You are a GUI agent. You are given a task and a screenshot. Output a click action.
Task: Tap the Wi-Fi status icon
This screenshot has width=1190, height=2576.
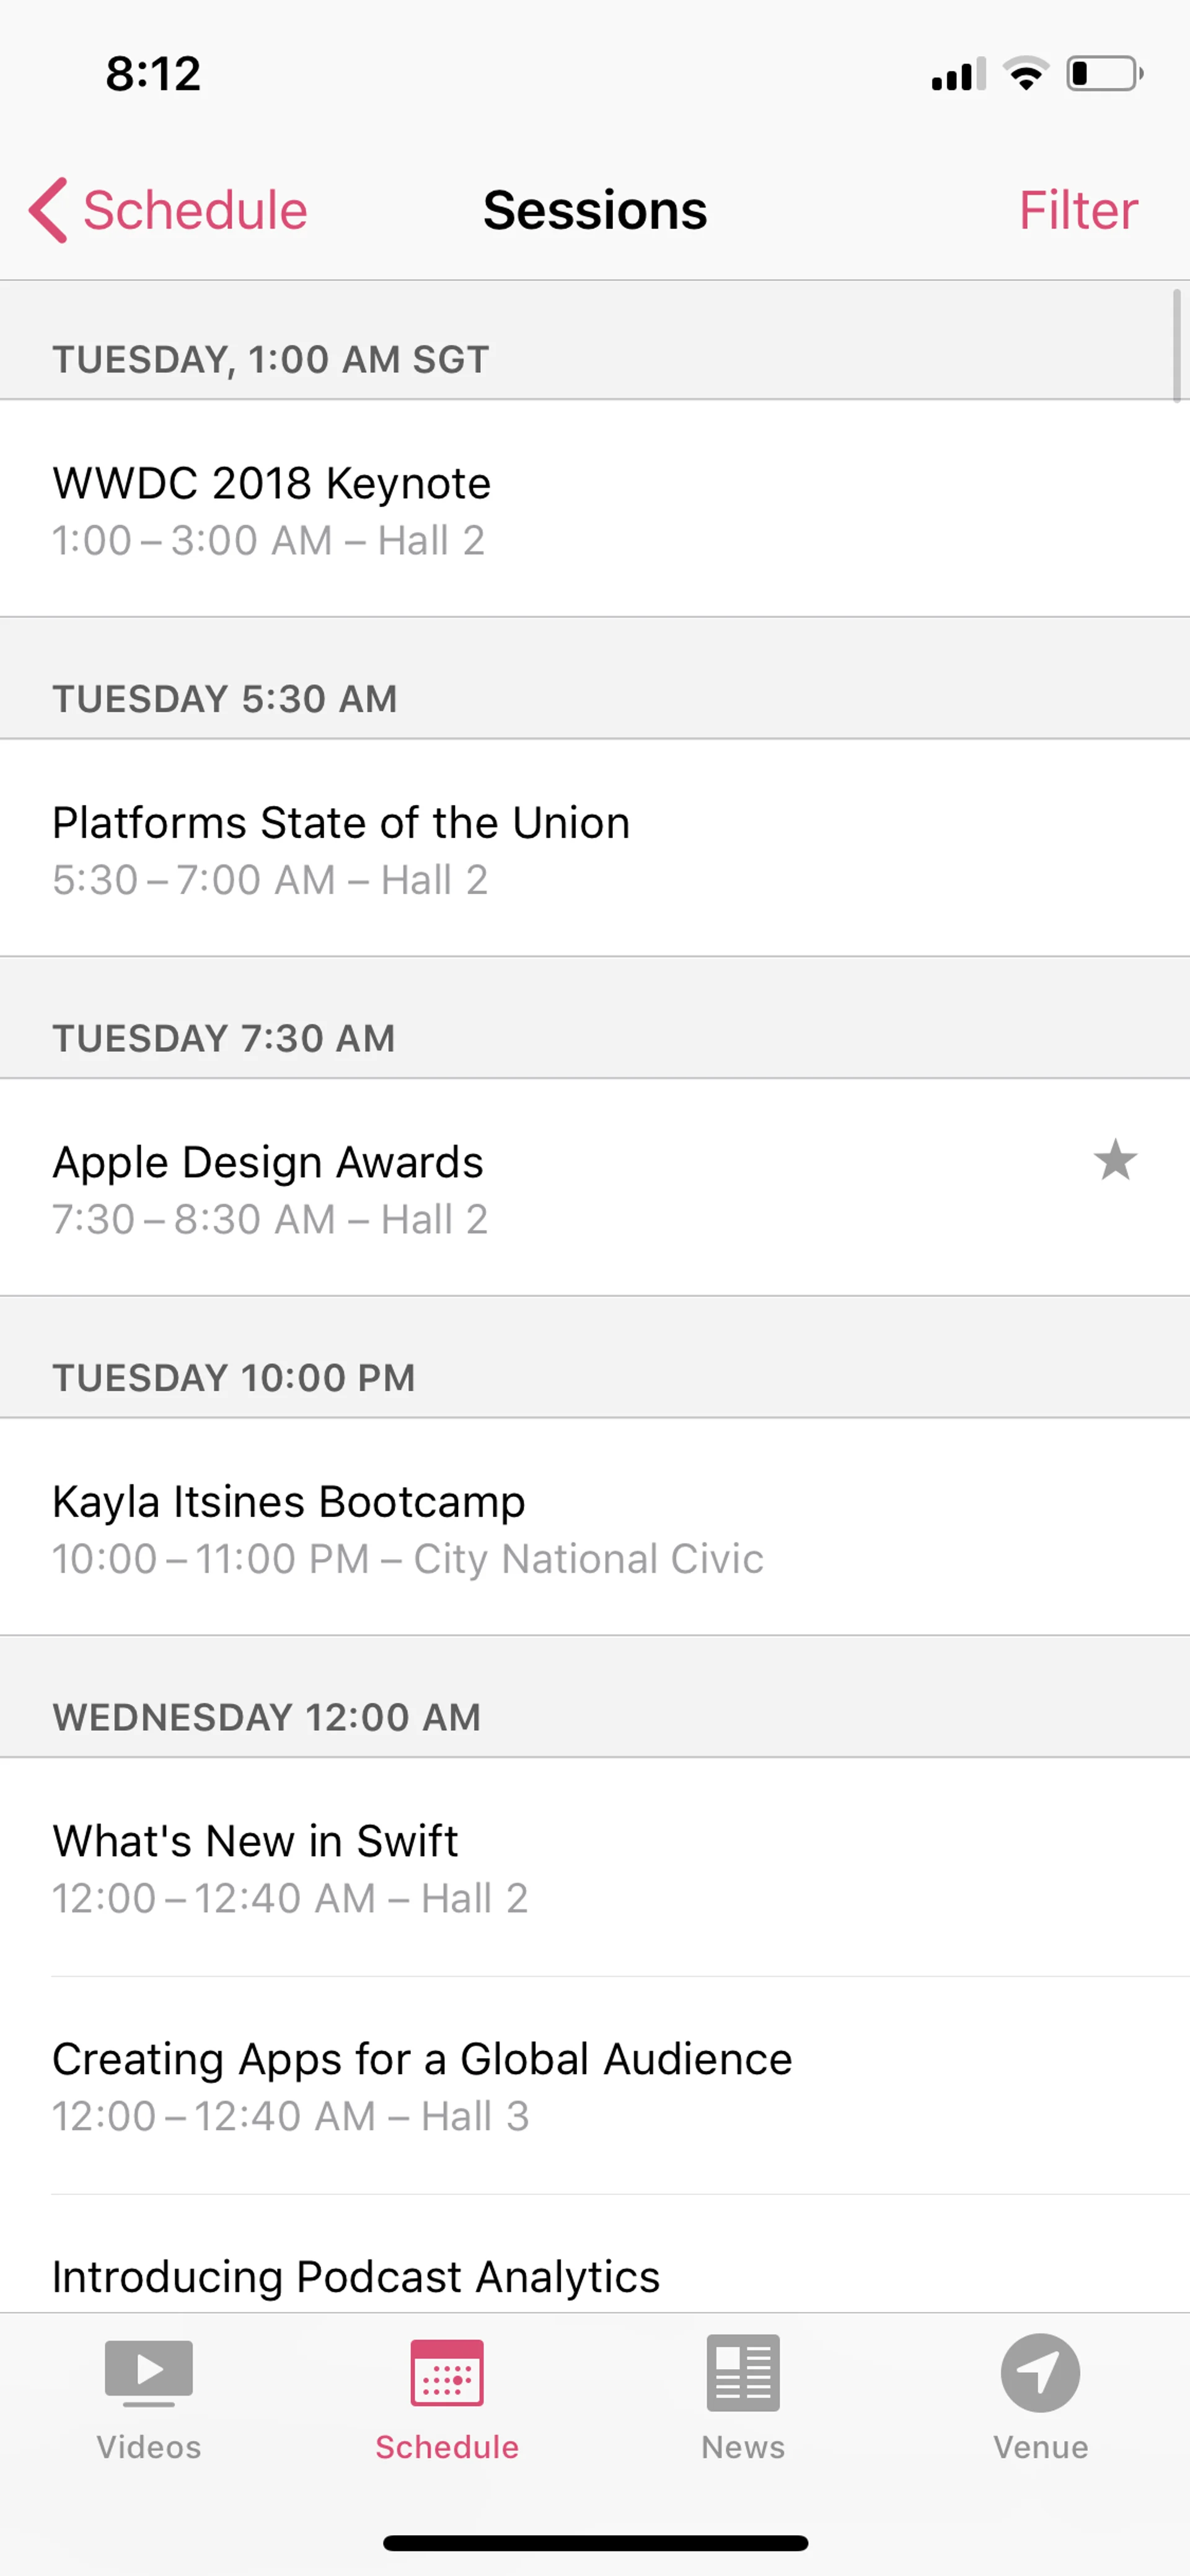coord(1026,74)
